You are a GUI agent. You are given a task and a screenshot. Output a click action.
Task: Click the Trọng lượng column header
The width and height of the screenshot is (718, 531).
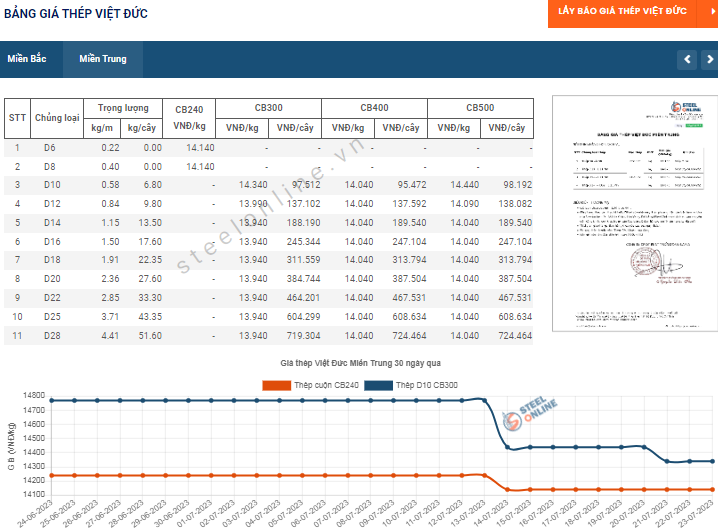(x=123, y=108)
